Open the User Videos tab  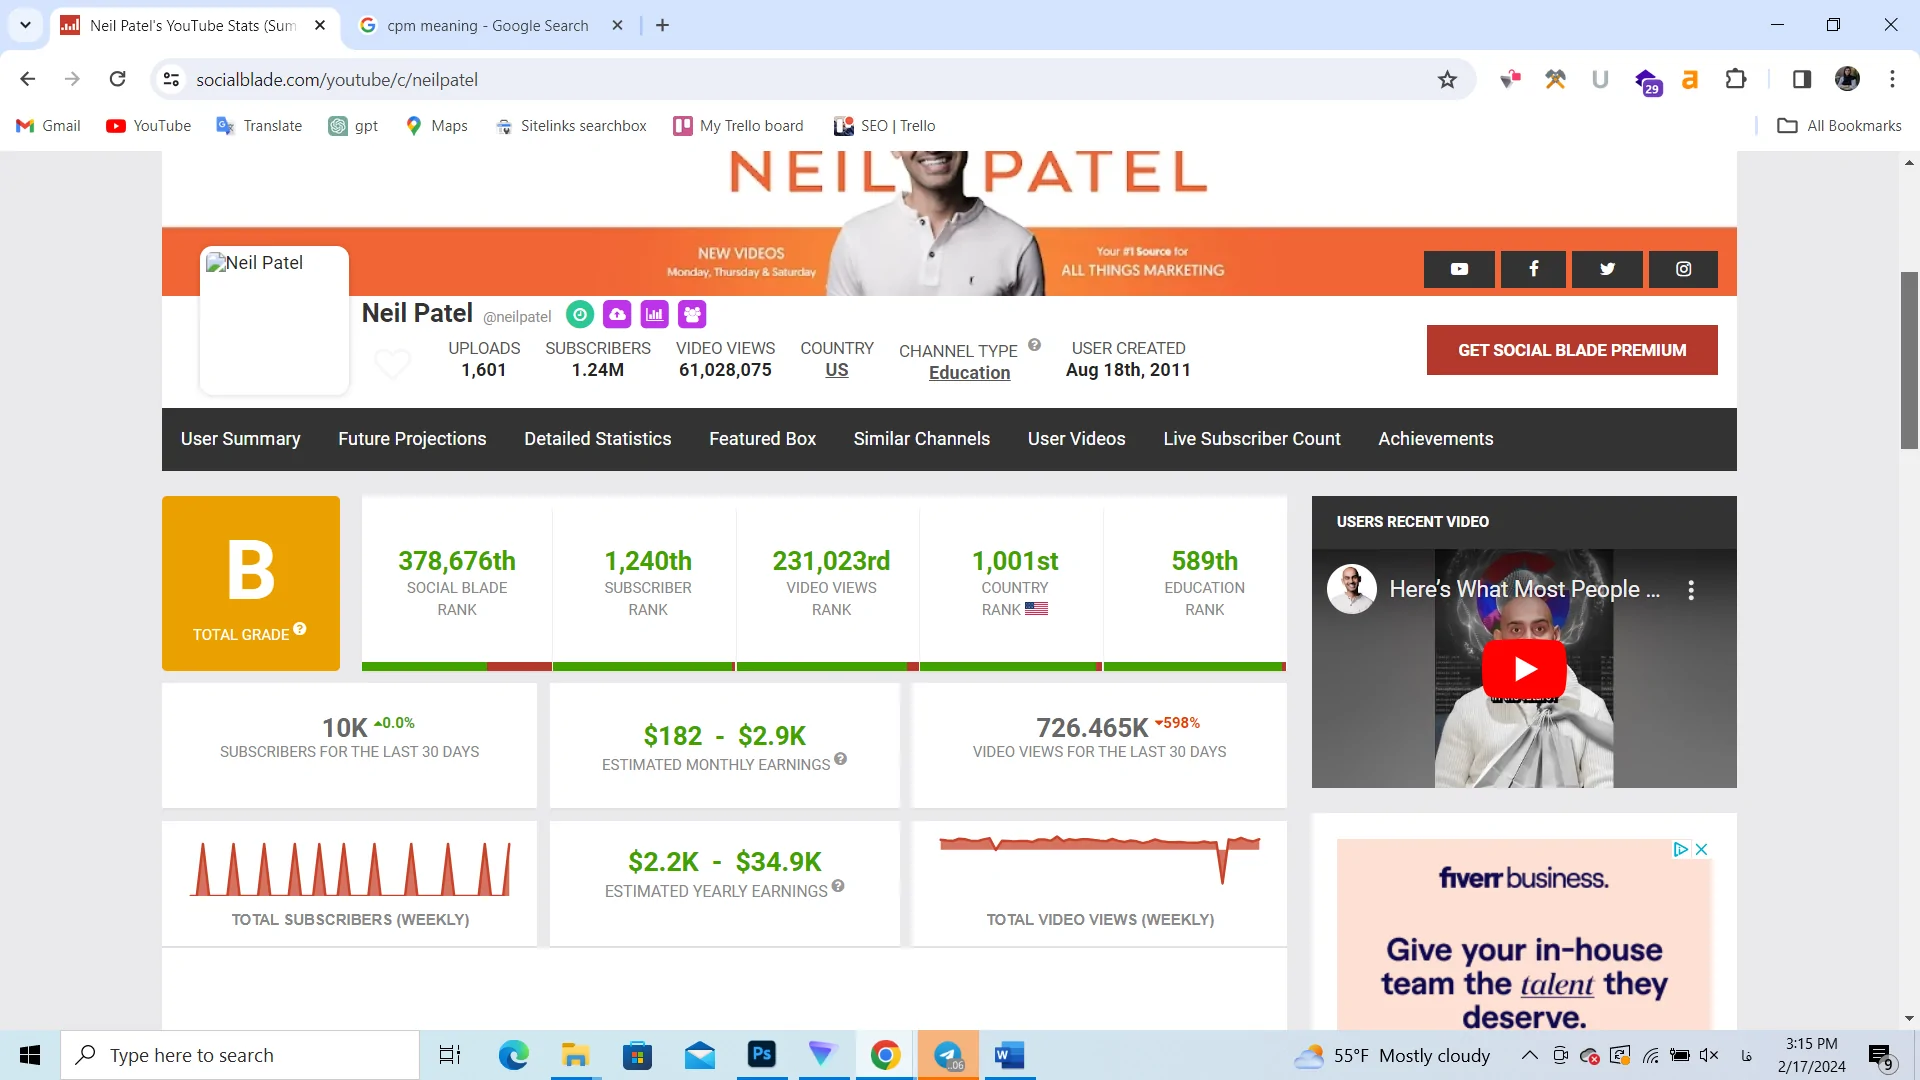(1076, 439)
